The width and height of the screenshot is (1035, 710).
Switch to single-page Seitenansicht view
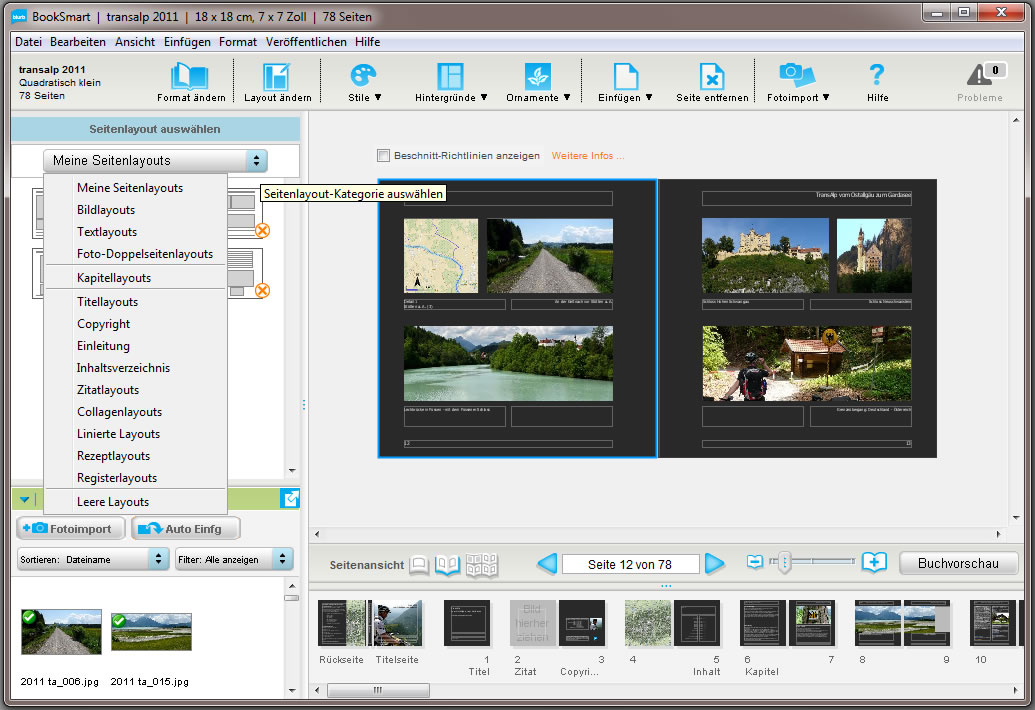pos(419,565)
